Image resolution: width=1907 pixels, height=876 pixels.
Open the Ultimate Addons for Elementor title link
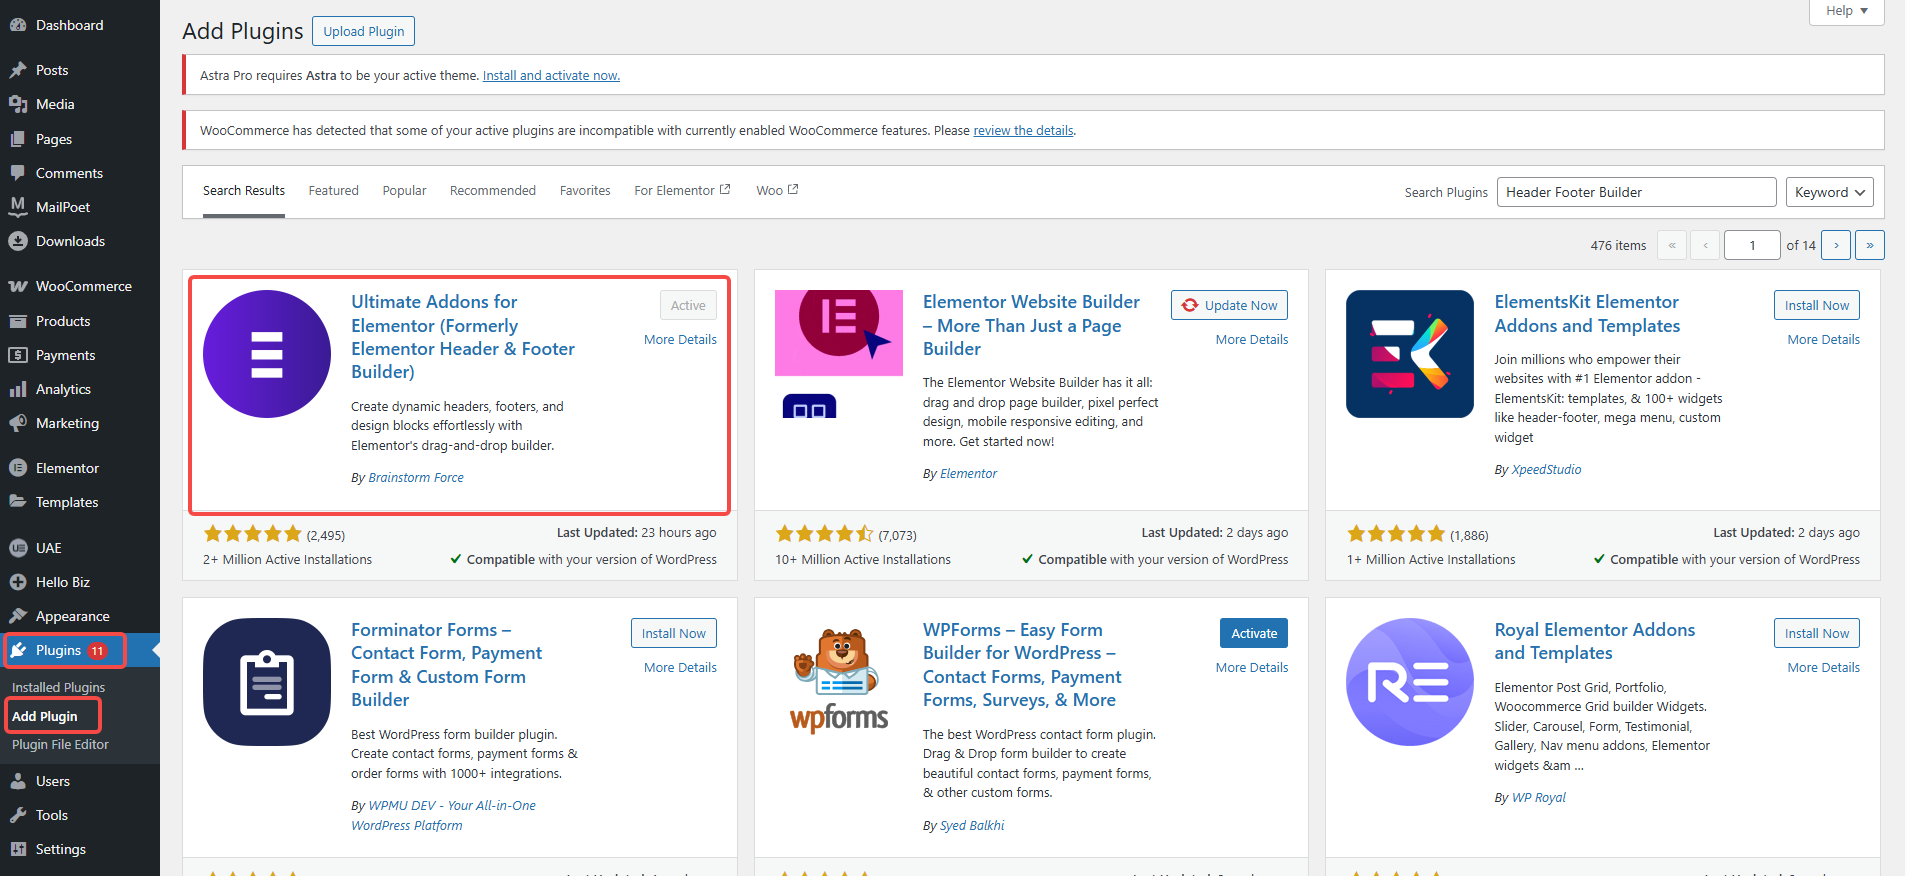coord(463,336)
